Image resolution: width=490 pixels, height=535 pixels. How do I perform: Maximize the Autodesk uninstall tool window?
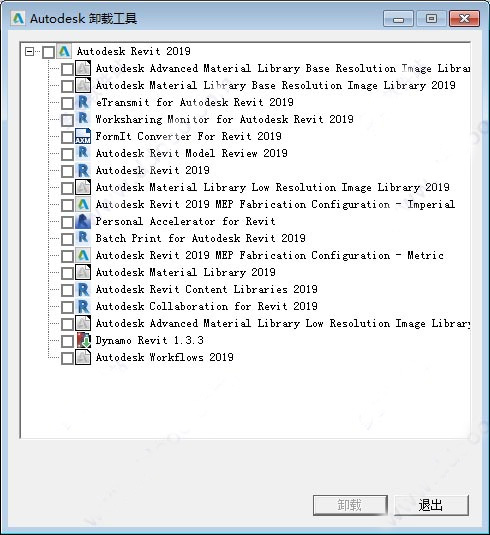tap(431, 18)
